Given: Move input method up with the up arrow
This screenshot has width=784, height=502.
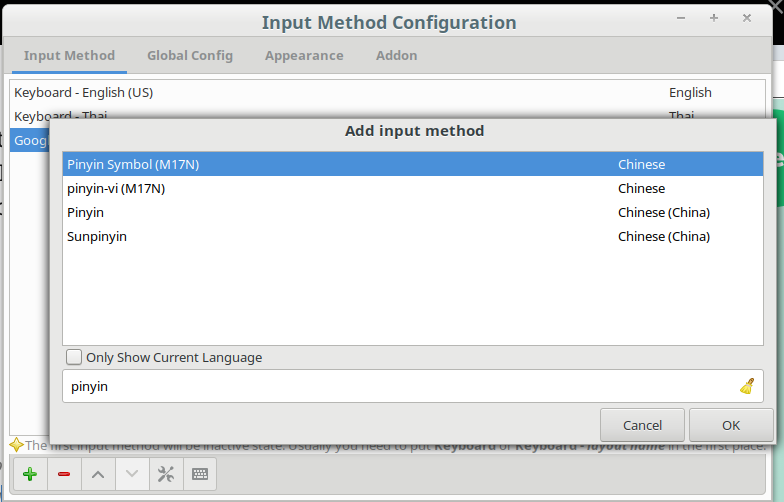Looking at the screenshot, I should [97, 474].
